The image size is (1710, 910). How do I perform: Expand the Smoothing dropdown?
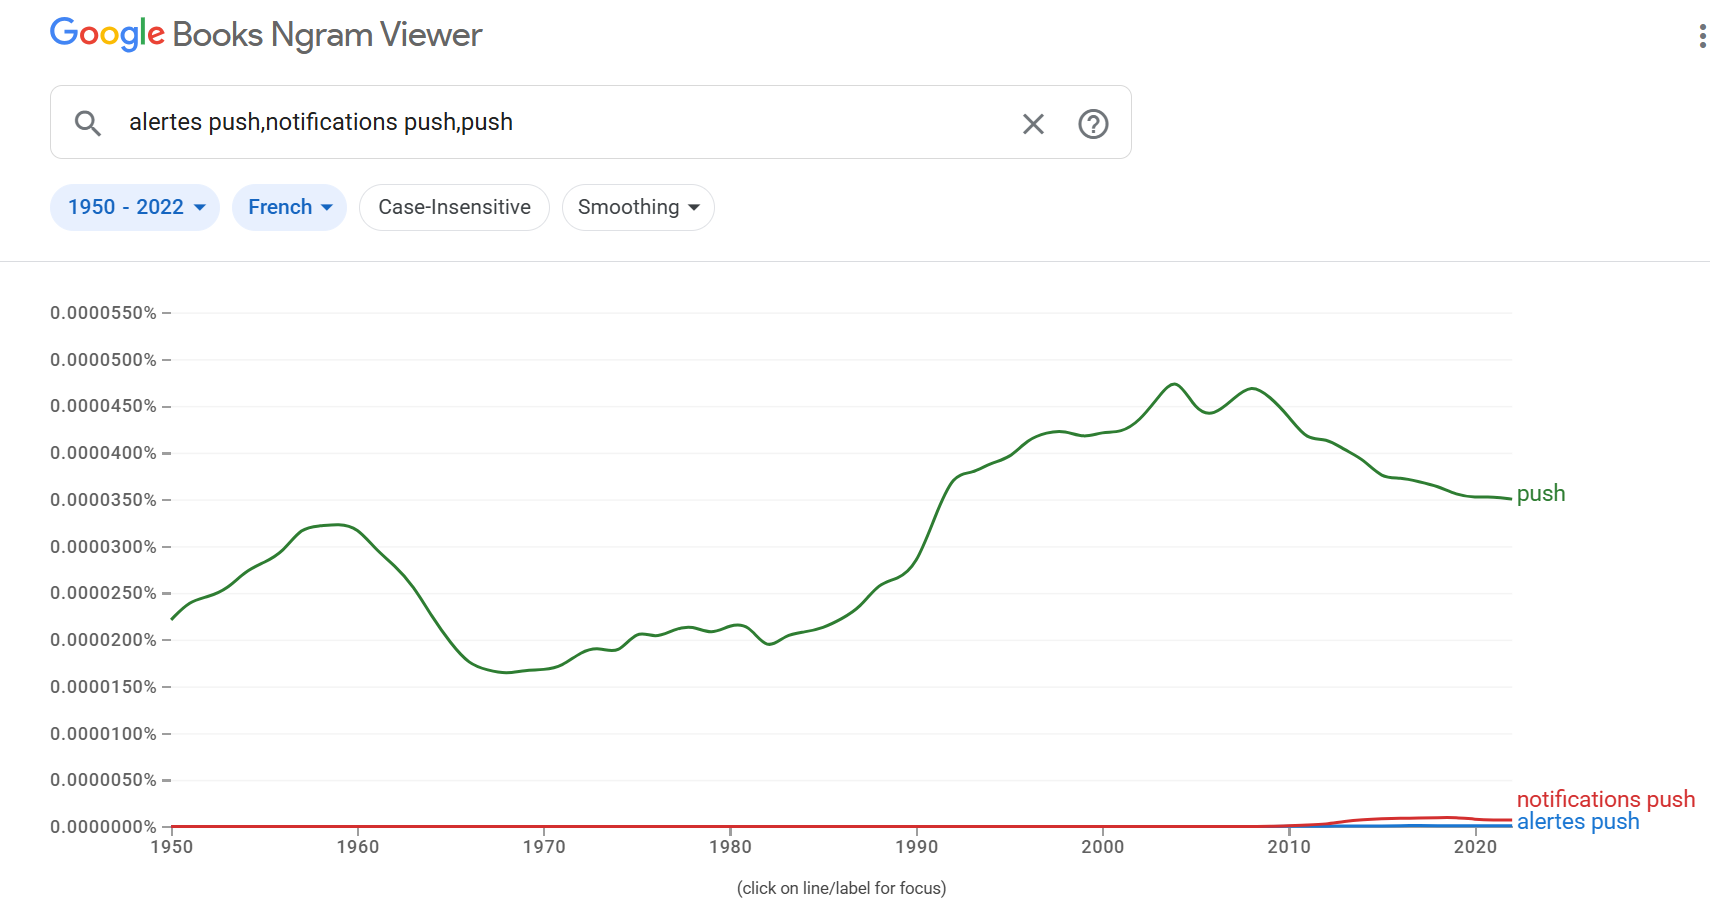pos(638,207)
